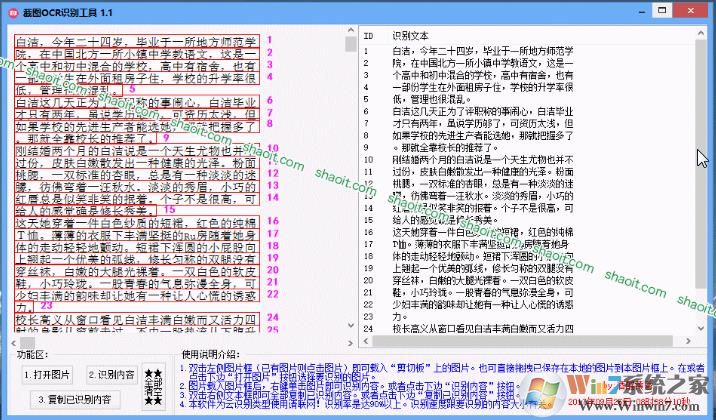
Task: Click the star rating icon beside buttons
Action: click(x=154, y=384)
